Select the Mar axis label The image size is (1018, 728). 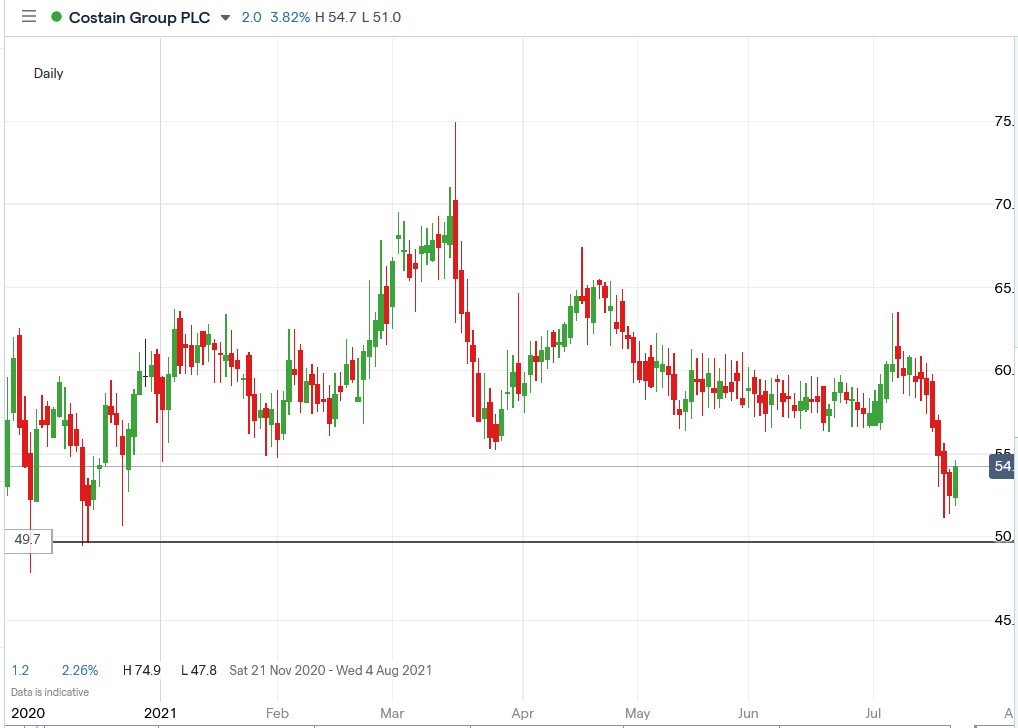pyautogui.click(x=391, y=713)
